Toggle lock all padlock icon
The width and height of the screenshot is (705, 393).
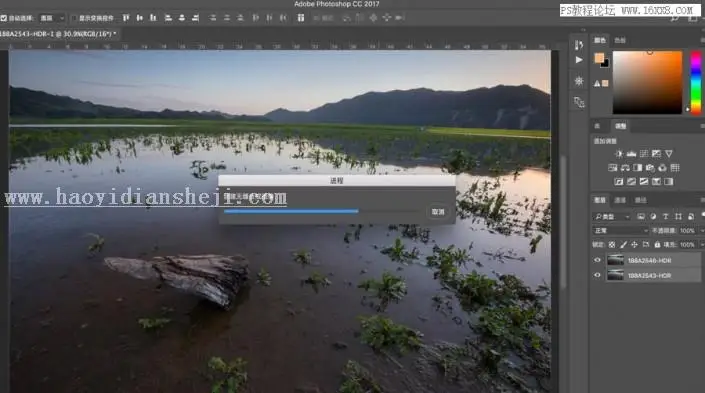[657, 245]
